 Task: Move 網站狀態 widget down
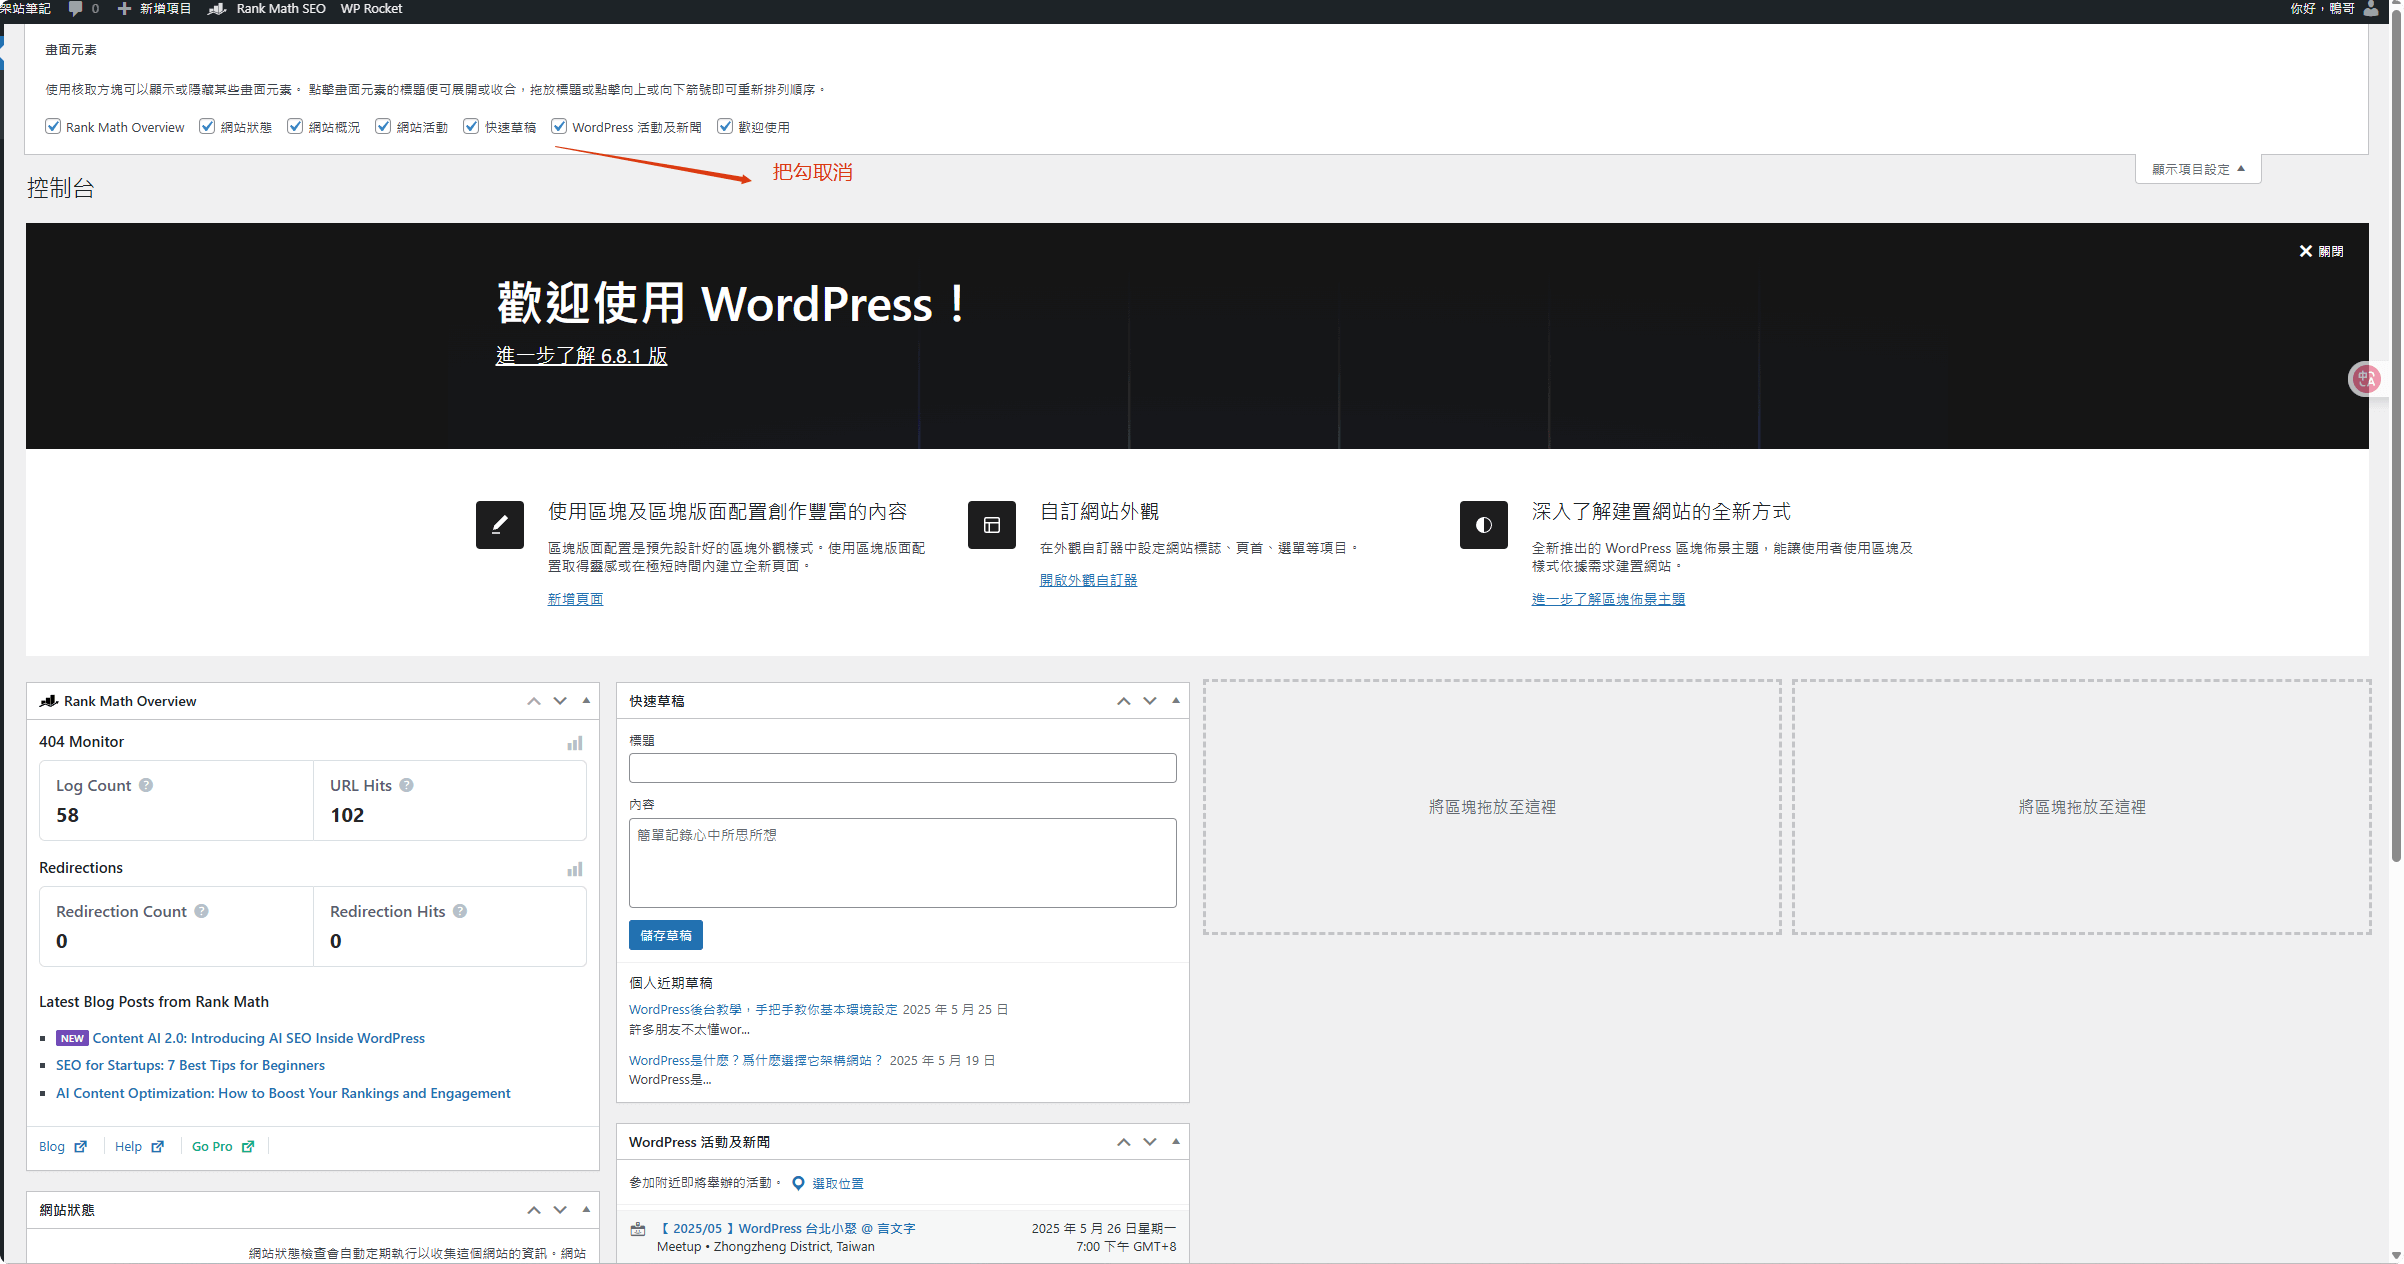(x=560, y=1210)
